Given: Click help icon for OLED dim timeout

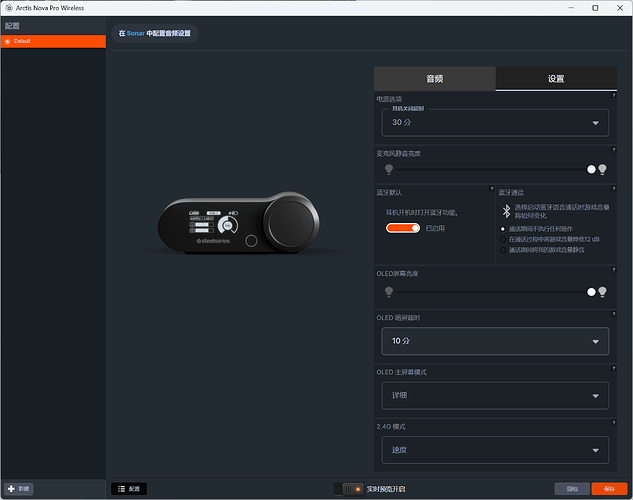Looking at the screenshot, I should (x=614, y=314).
